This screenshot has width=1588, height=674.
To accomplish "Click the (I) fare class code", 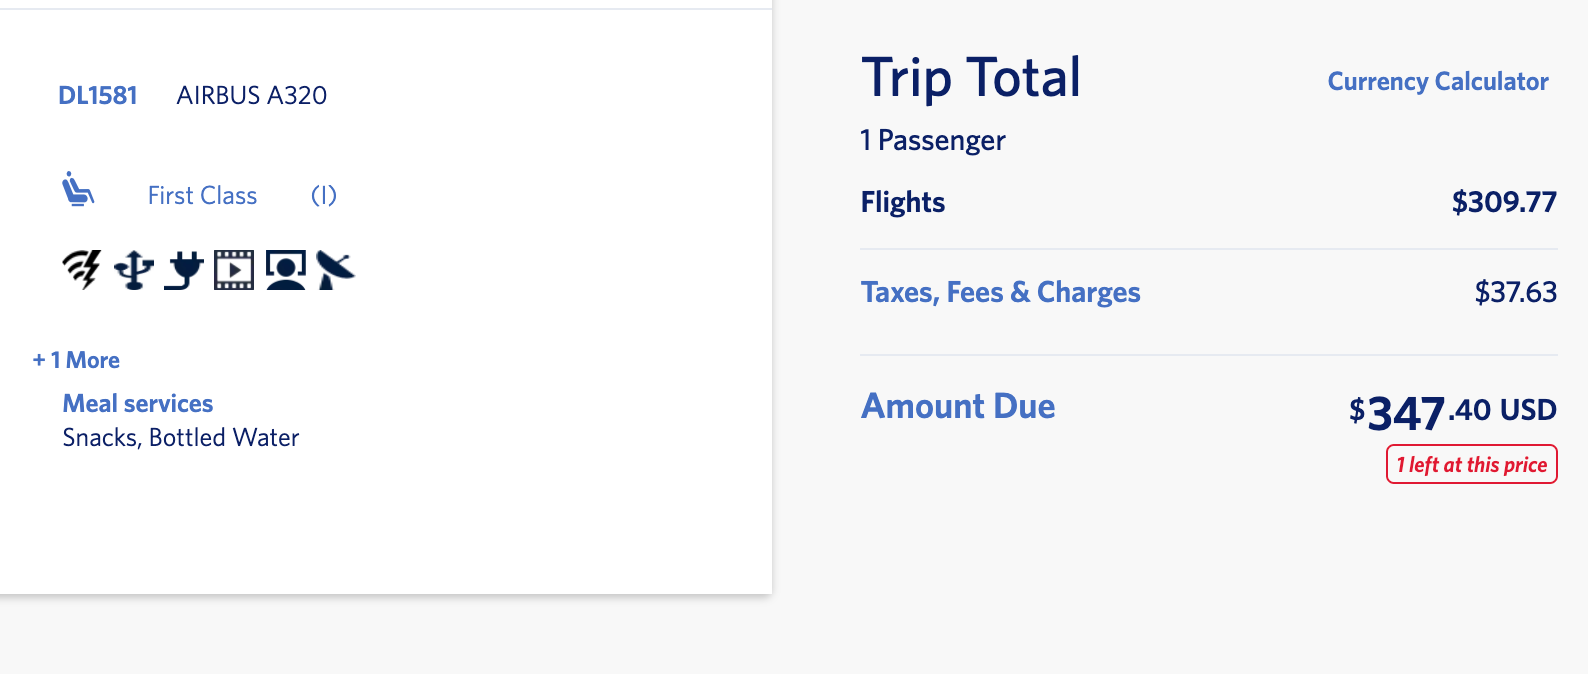I will pos(324,196).
